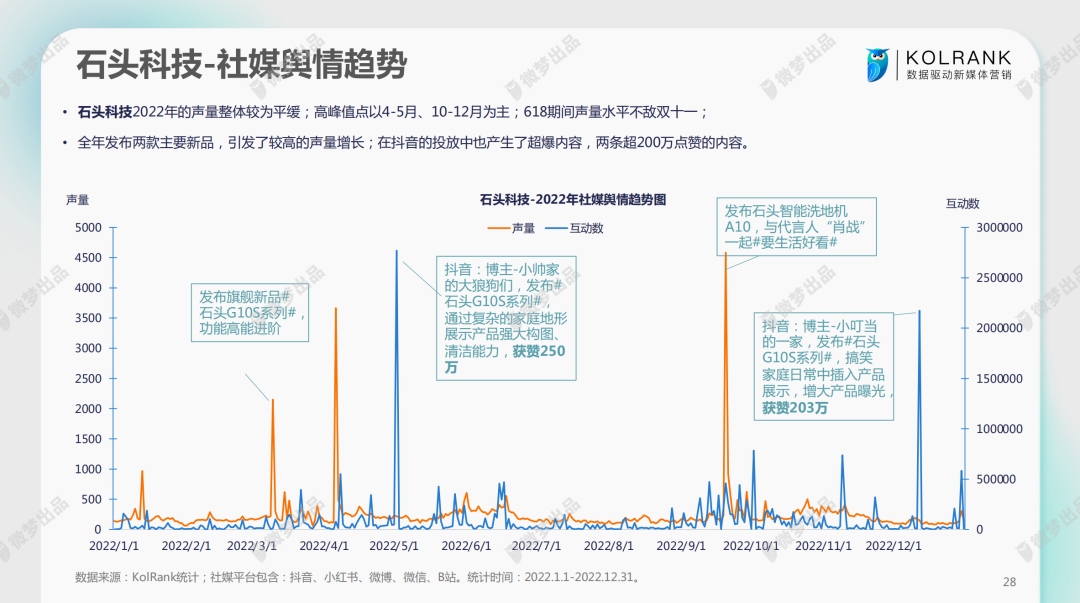Click the right axis value 1000000
Viewport: 1080px width, 603px height.
pos(999,429)
